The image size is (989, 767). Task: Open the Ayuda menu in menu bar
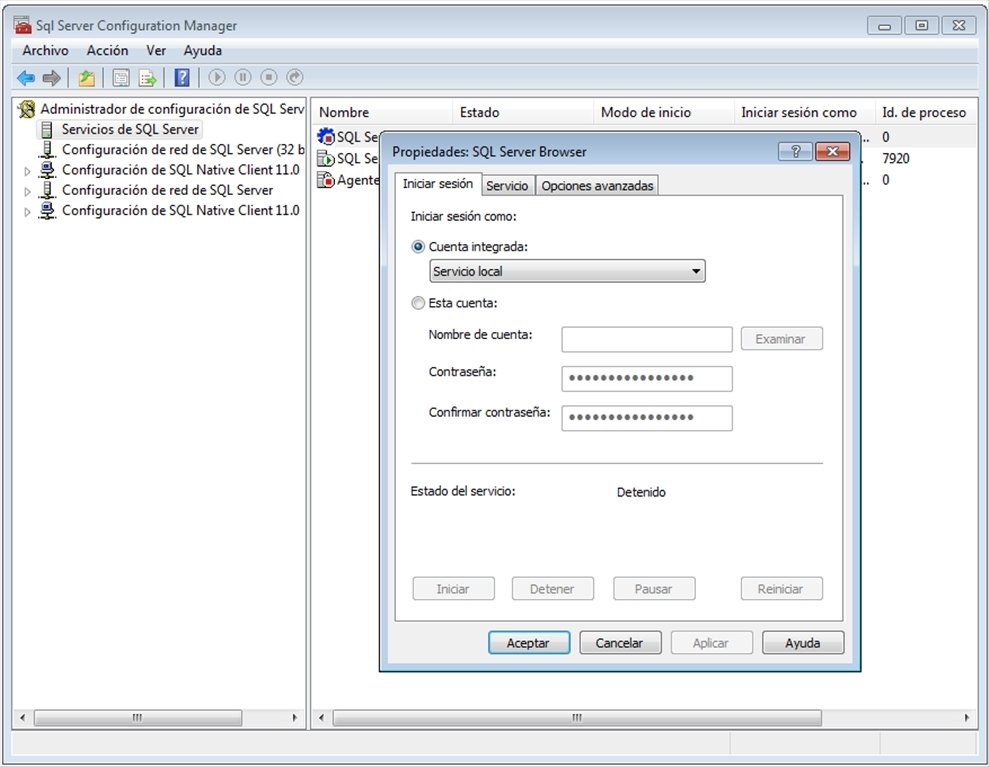coord(202,50)
